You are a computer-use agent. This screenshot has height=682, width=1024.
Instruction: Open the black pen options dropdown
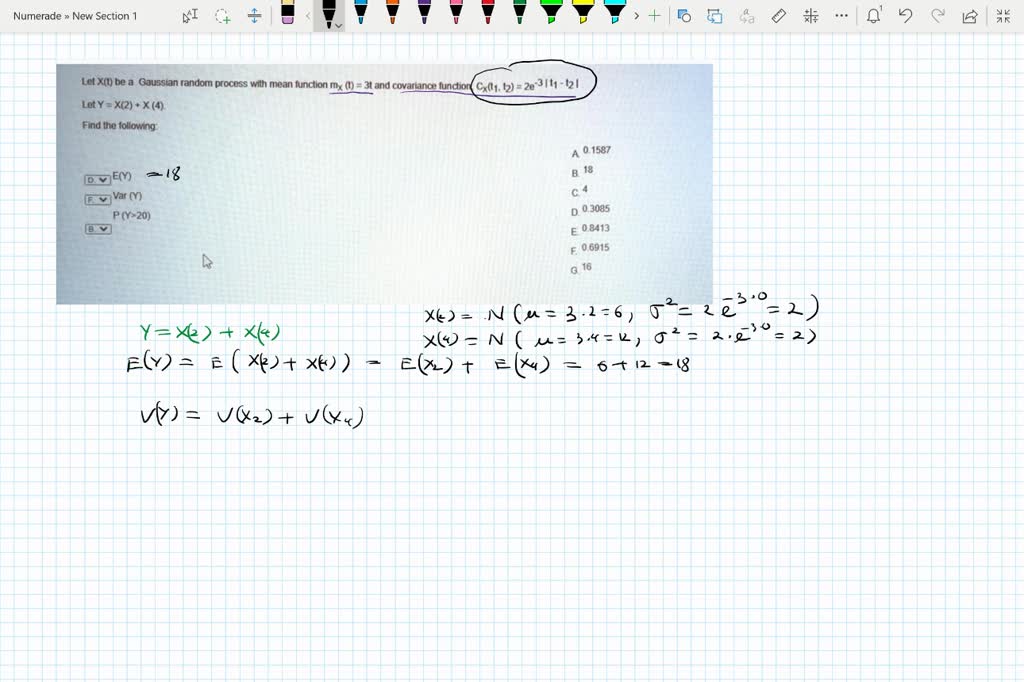coord(340,25)
